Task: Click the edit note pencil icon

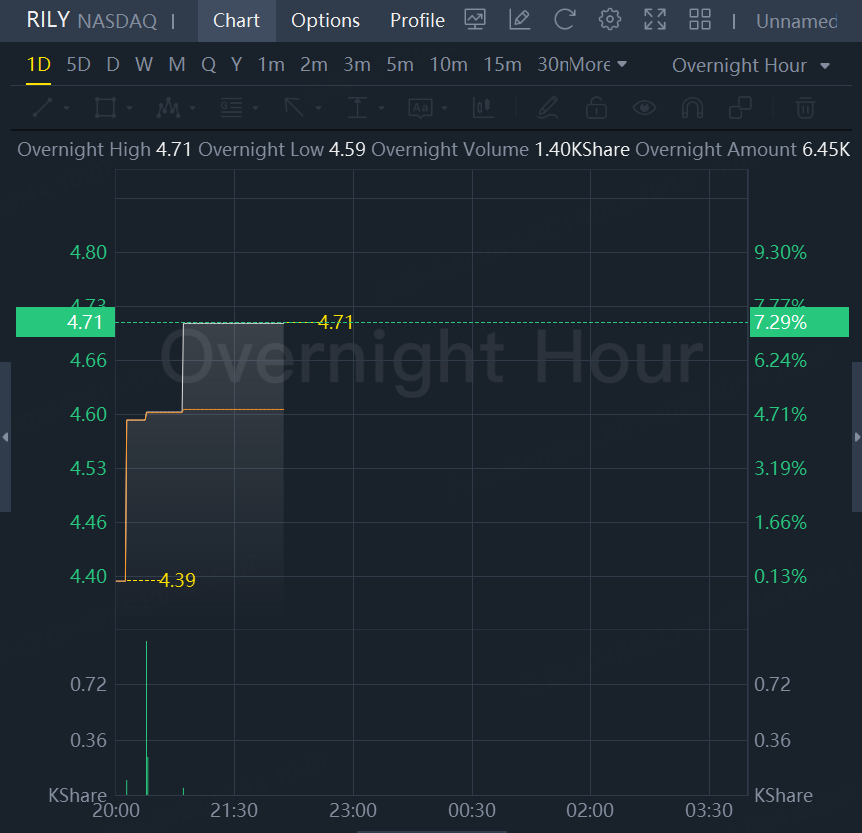Action: click(520, 20)
